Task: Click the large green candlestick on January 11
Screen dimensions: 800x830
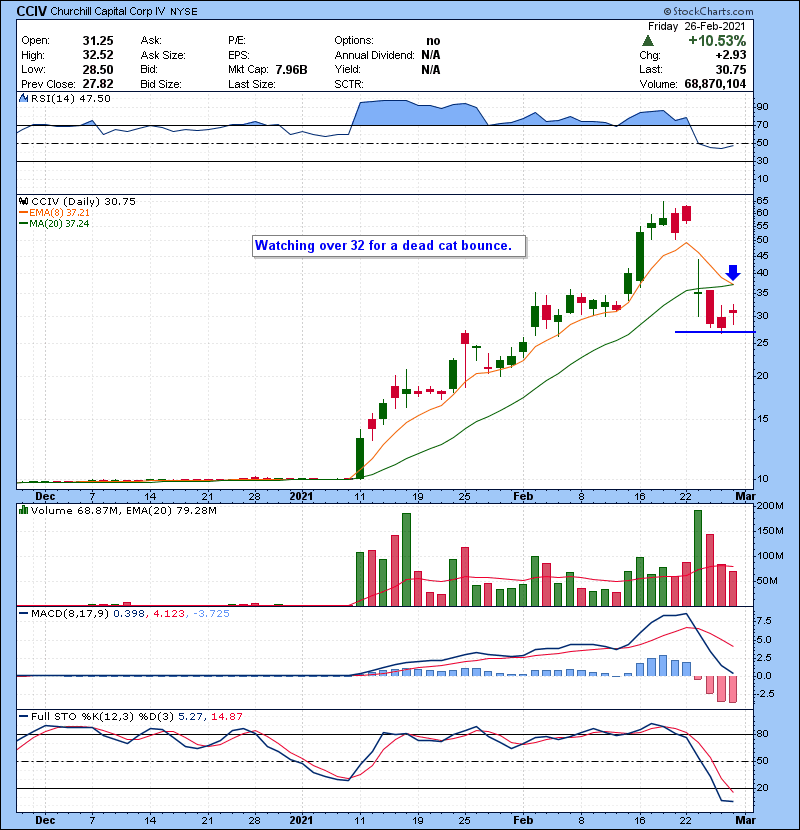Action: tap(360, 458)
